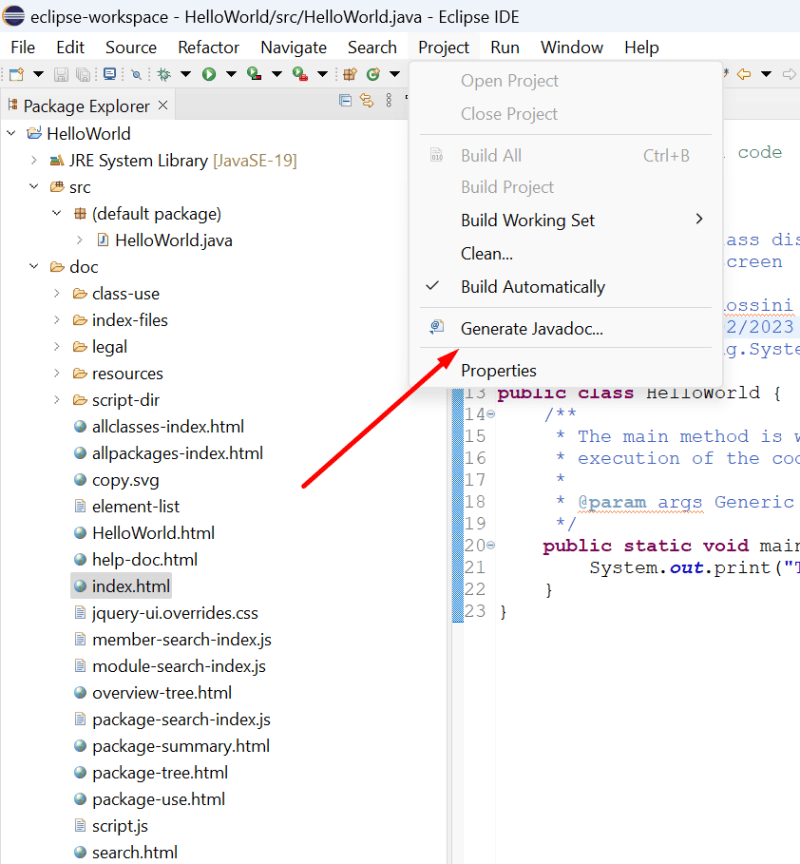This screenshot has width=800, height=864.
Task: Expand the class-use folder
Action: point(57,293)
